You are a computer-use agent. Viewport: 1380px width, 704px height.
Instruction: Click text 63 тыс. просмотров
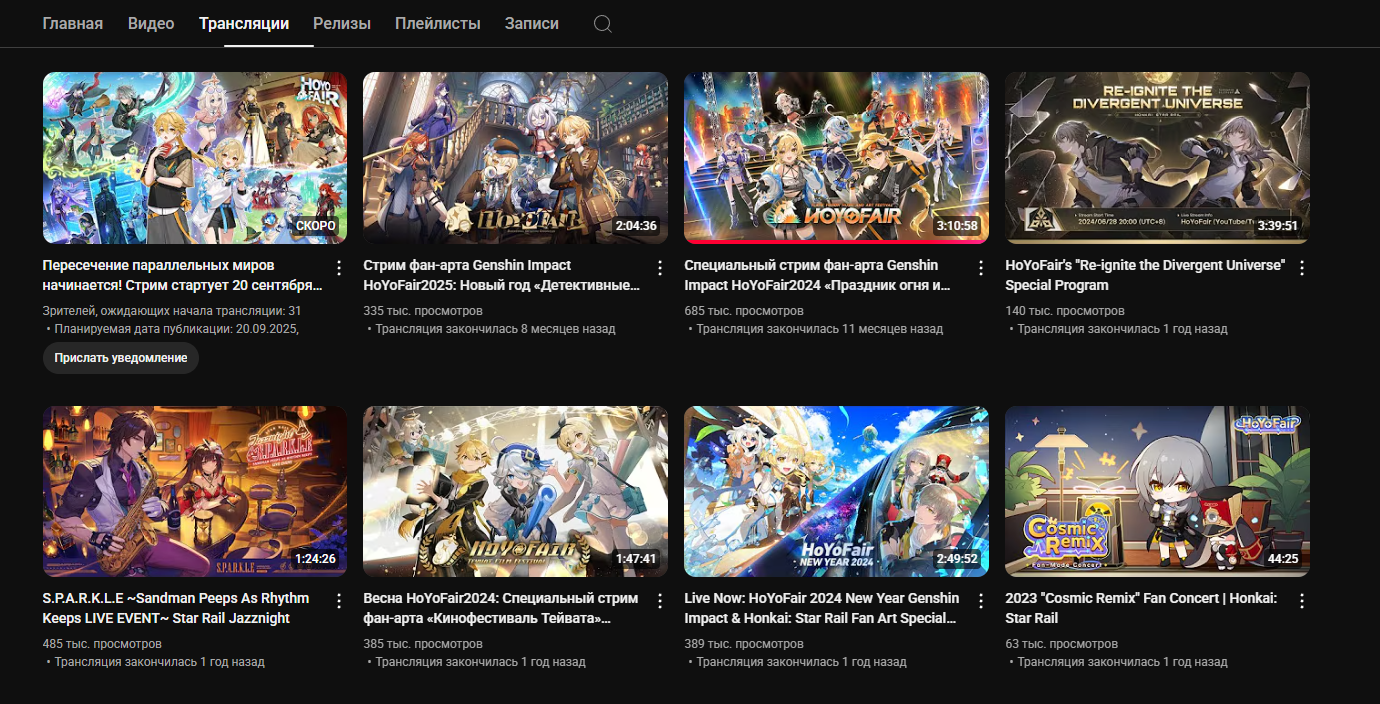[1062, 644]
